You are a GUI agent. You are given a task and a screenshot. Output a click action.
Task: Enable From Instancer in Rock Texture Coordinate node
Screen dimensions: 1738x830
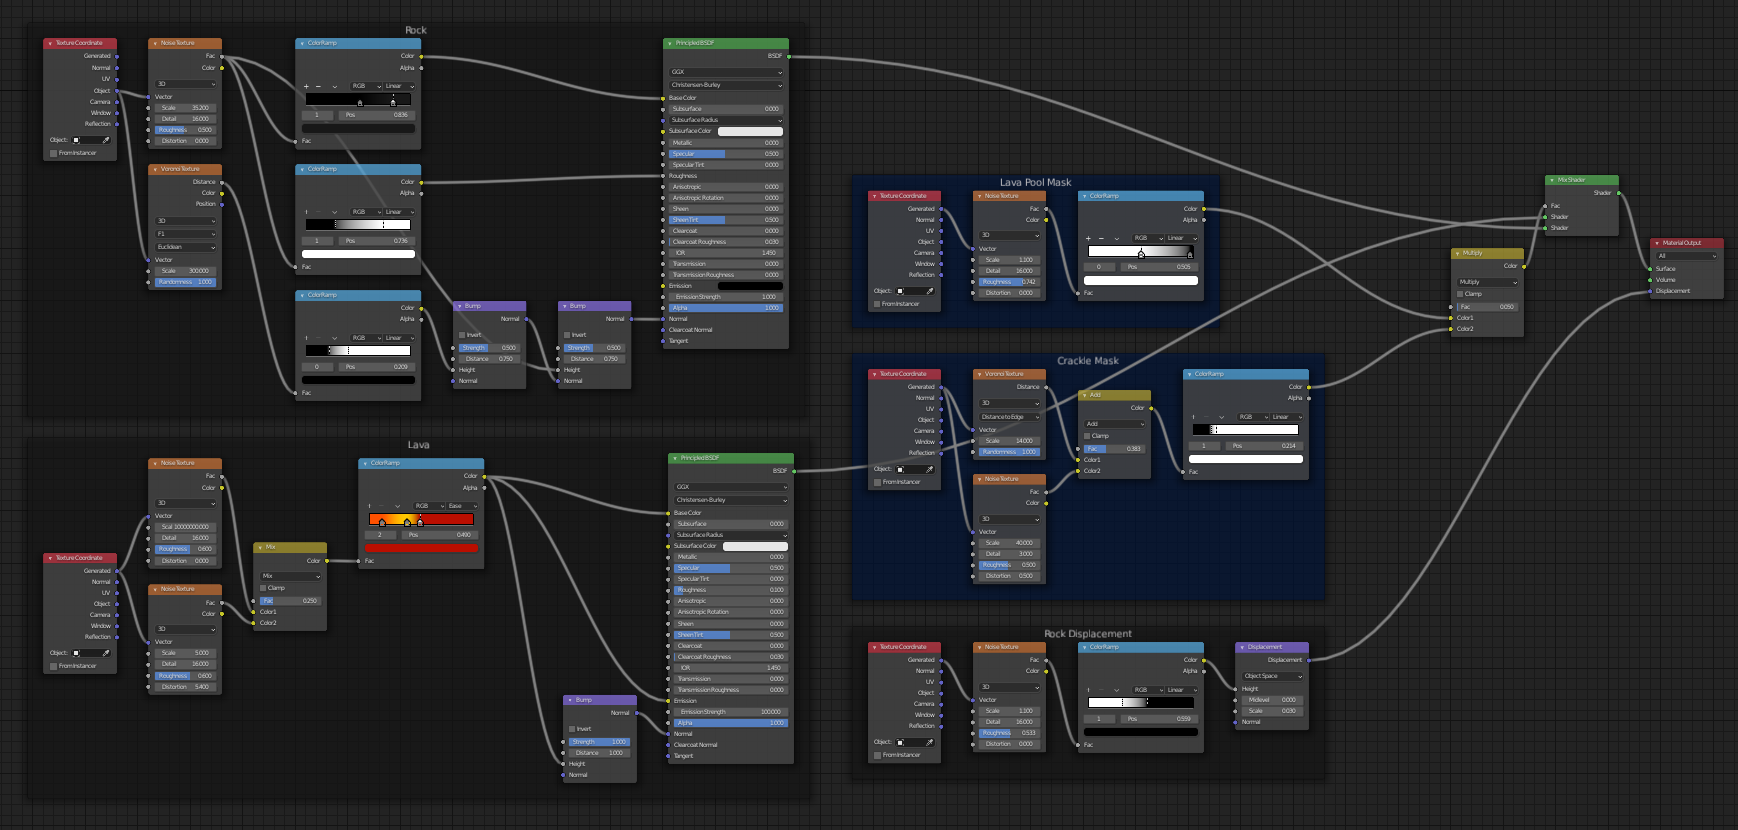click(x=54, y=153)
